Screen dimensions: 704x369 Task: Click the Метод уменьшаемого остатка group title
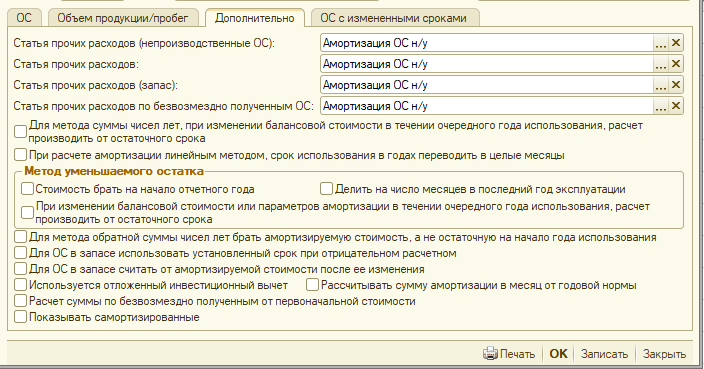pos(114,171)
